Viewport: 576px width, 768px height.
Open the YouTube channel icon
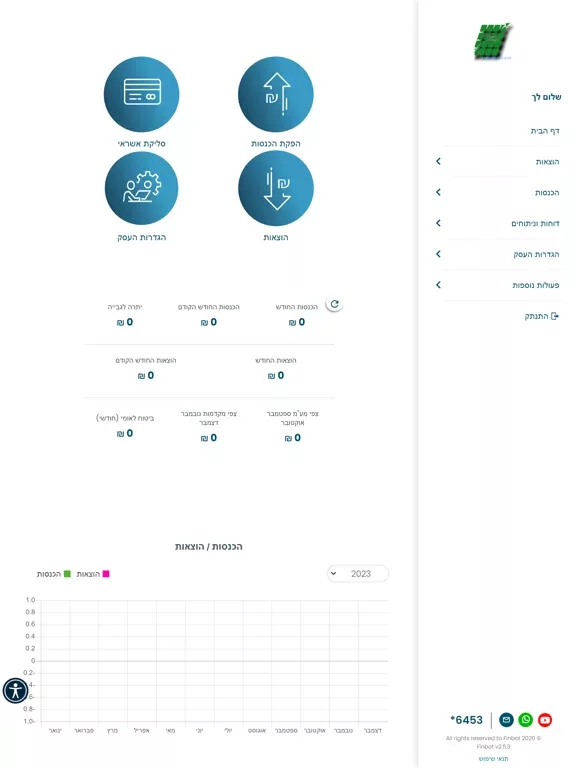[545, 720]
